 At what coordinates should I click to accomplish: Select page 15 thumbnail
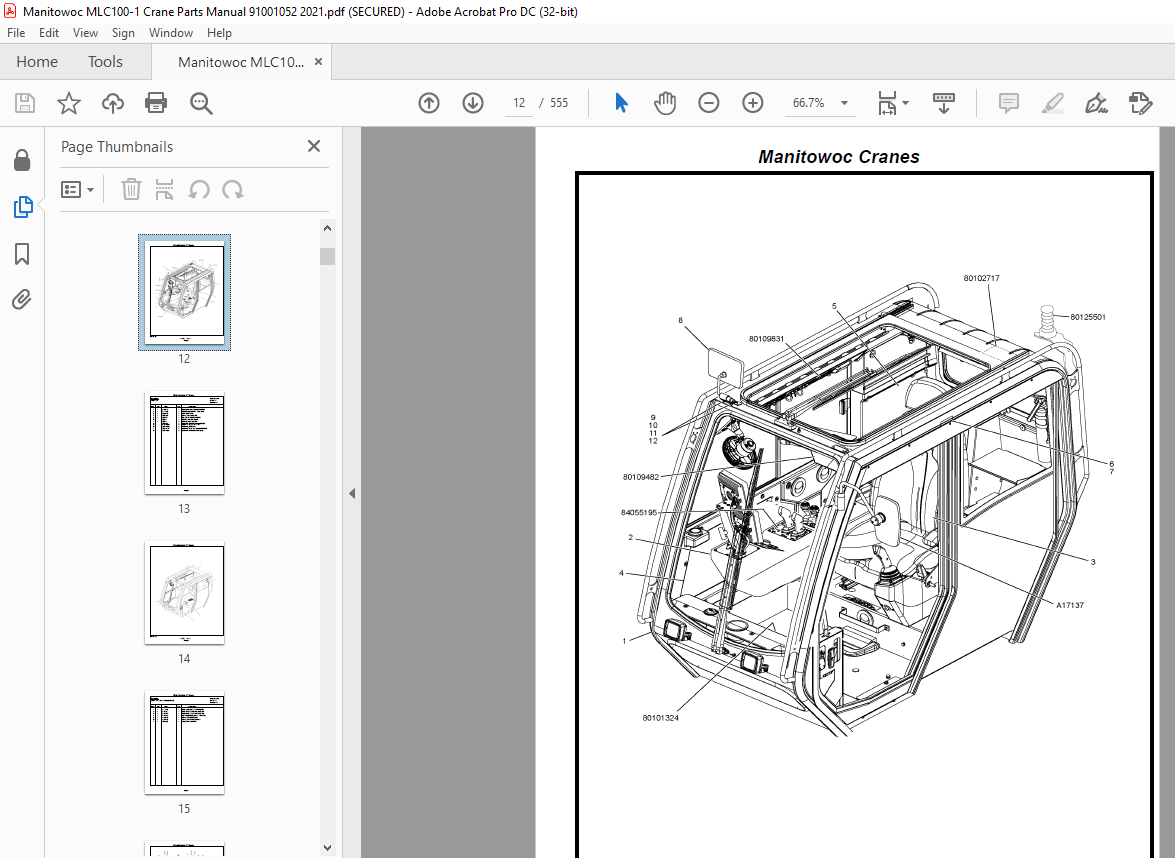tap(184, 742)
